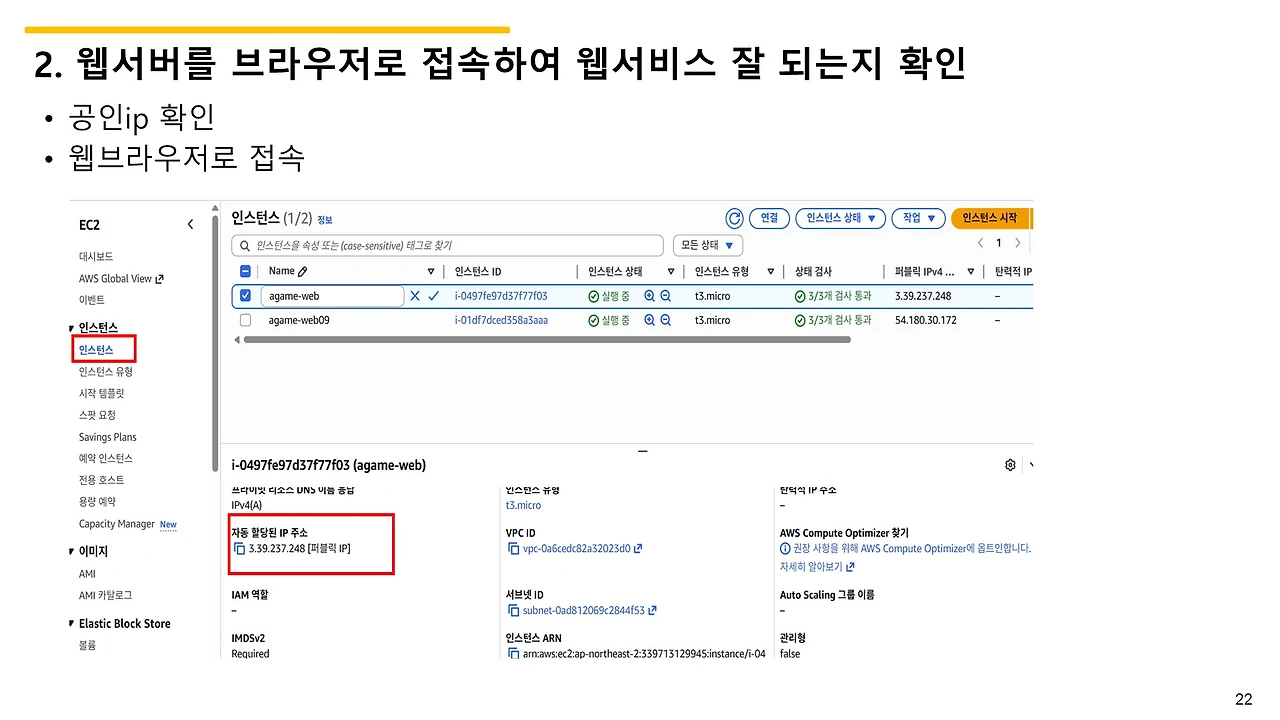The width and height of the screenshot is (1280, 720).
Task: Go to 대시보드 in the sidebar
Action: [x=95, y=256]
